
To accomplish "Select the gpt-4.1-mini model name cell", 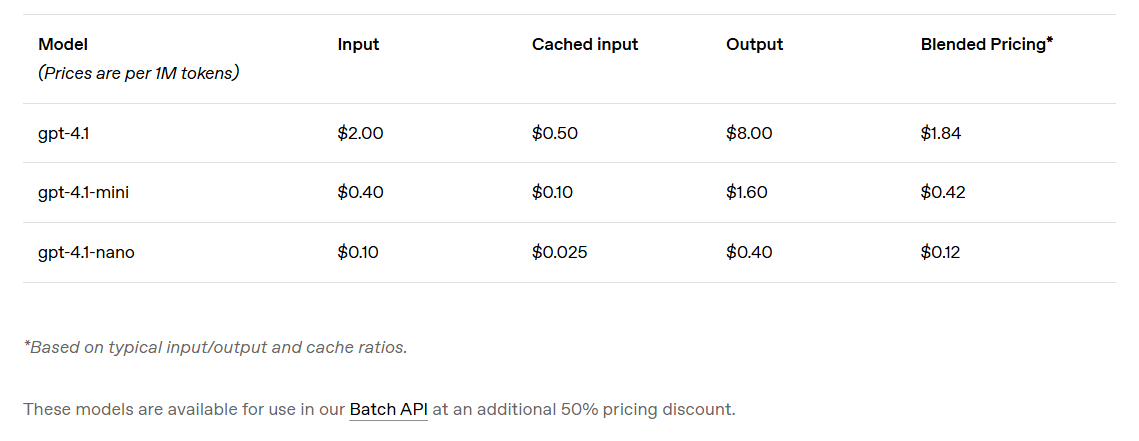I will coord(83,192).
